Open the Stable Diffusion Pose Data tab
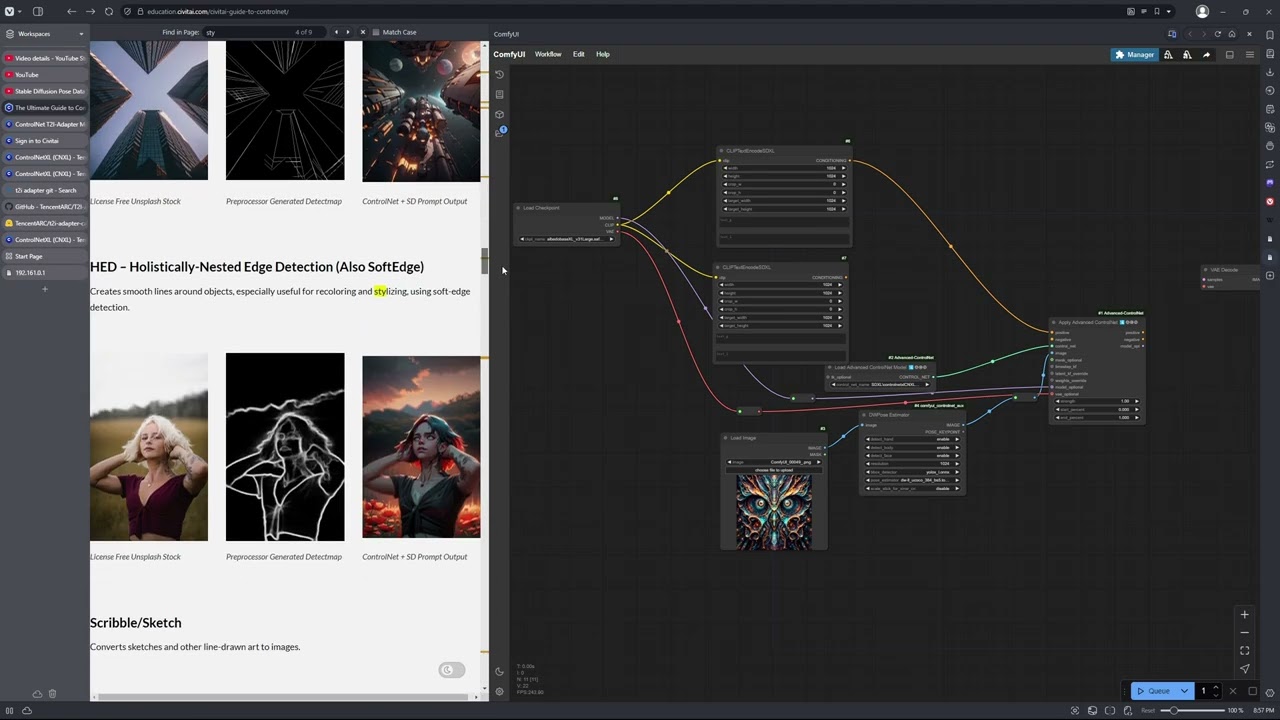This screenshot has height=720, width=1280. (x=44, y=91)
